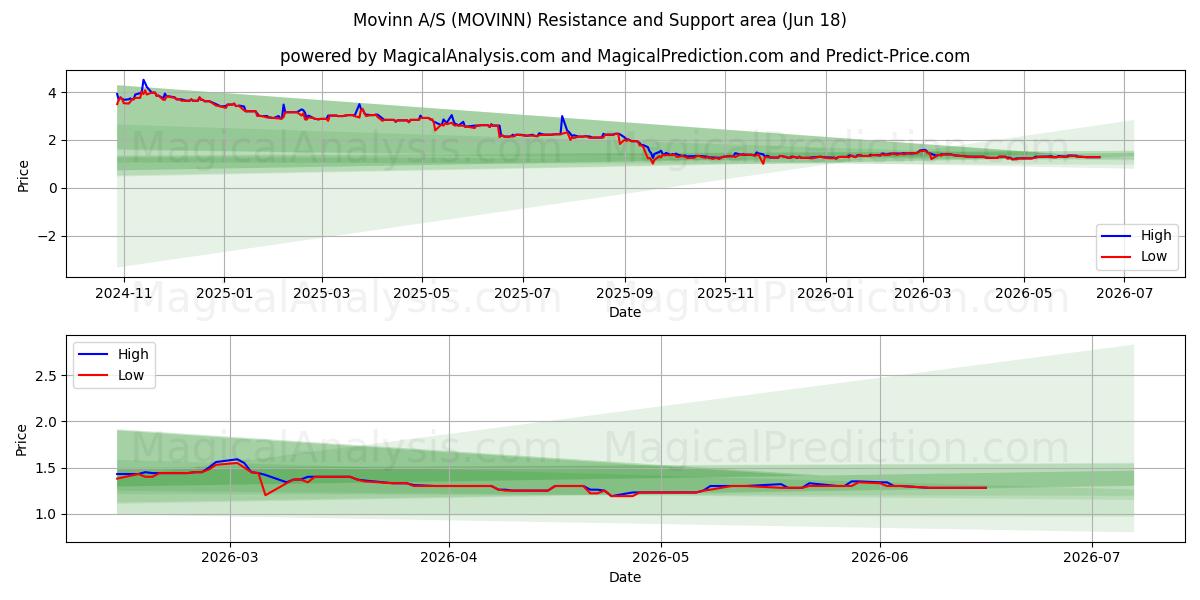1200x600 pixels.
Task: Click 'Low' in the bottom chart legend
Action: tap(132, 375)
